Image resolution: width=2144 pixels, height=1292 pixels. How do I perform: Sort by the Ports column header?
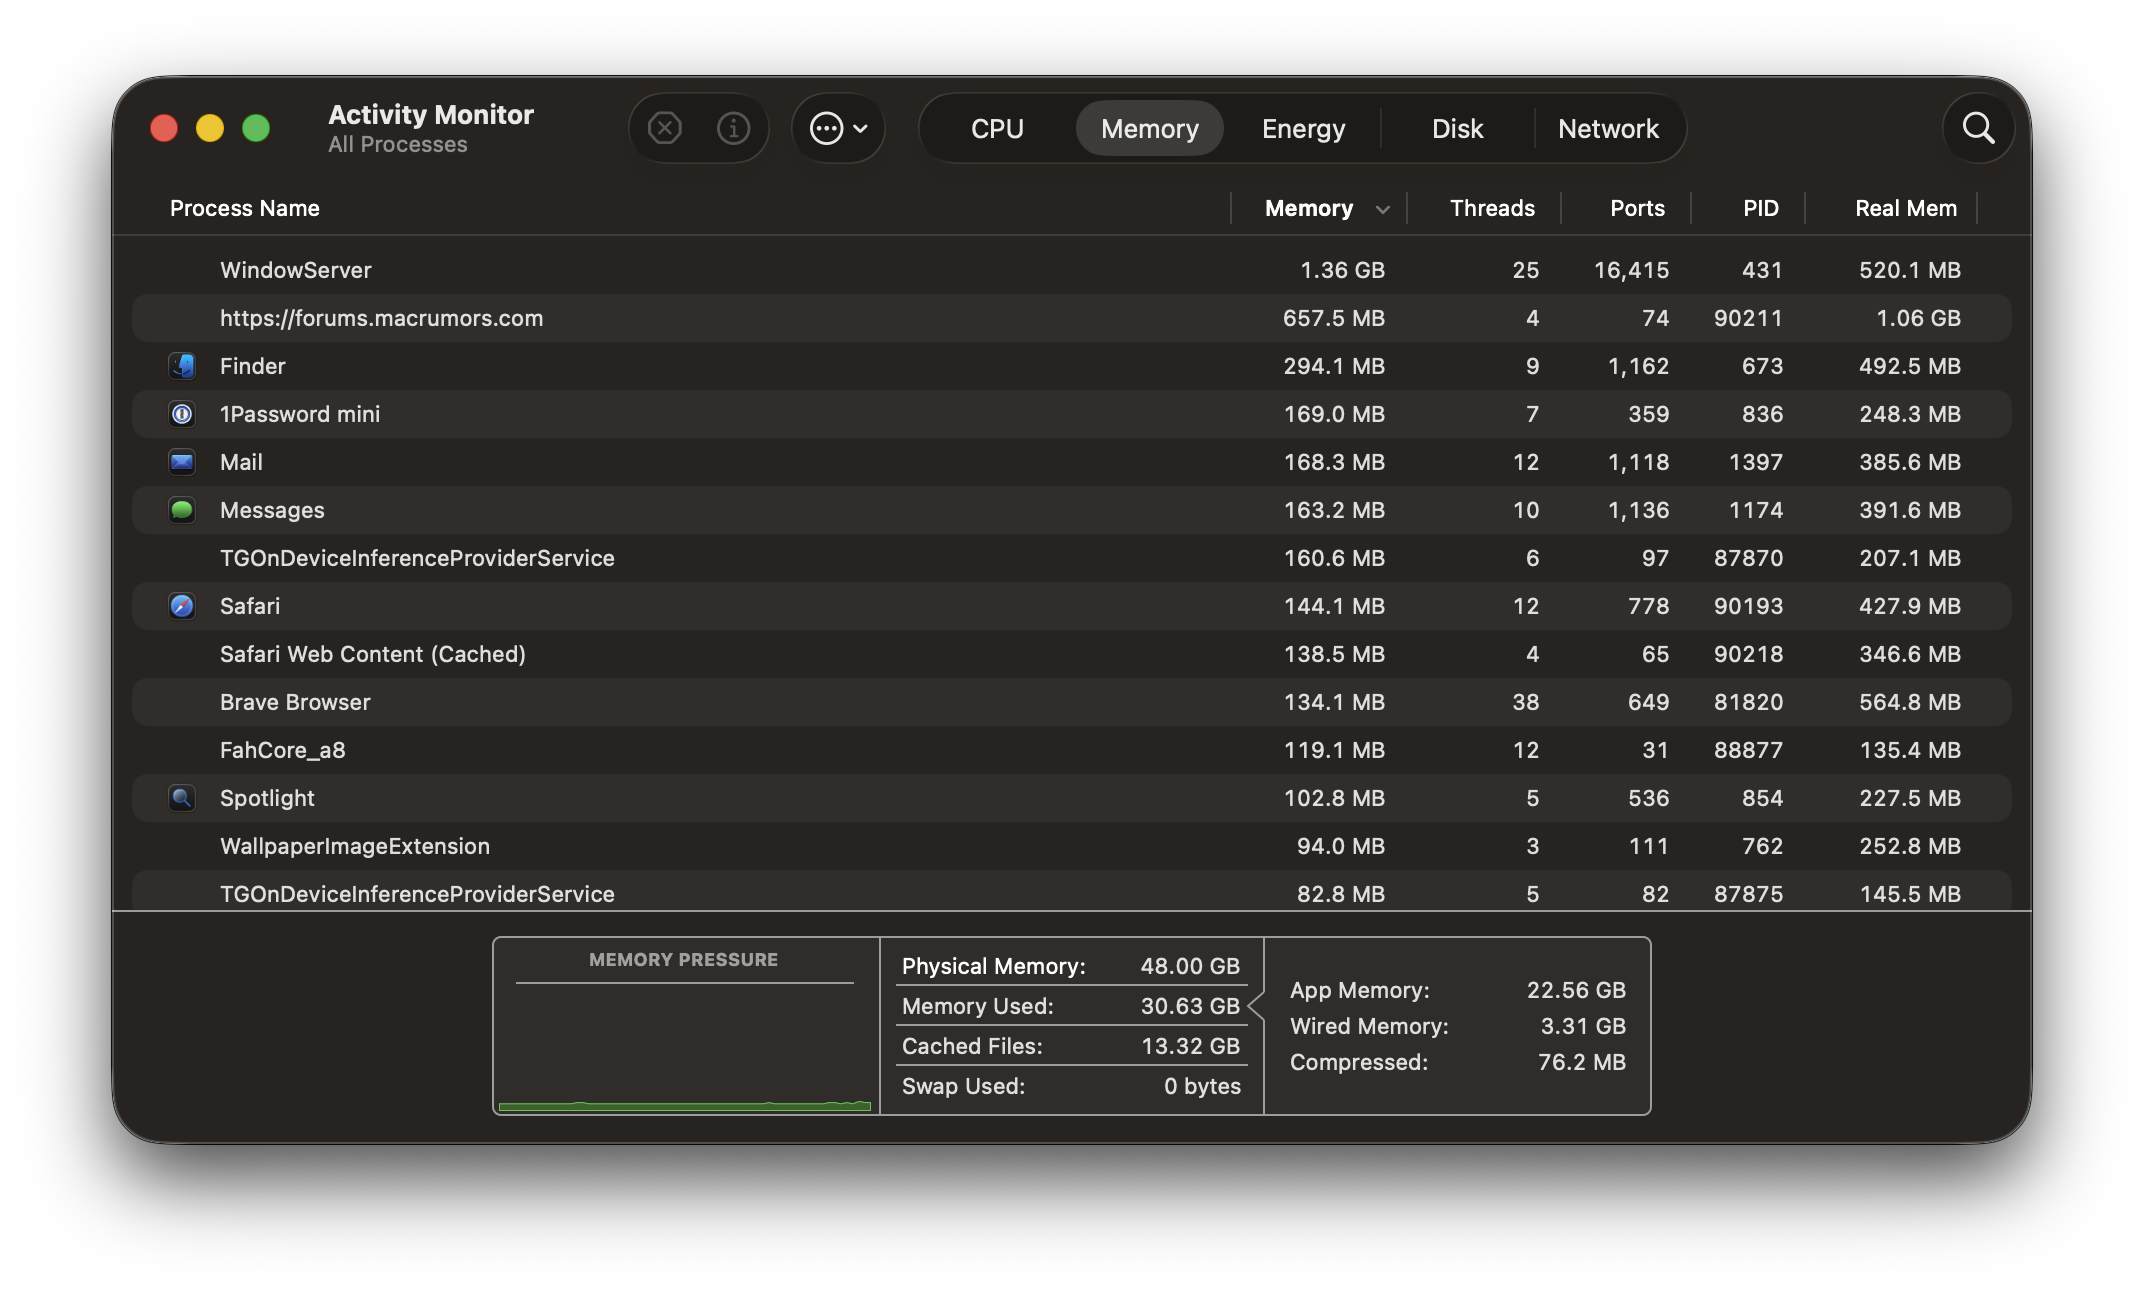pyautogui.click(x=1637, y=208)
